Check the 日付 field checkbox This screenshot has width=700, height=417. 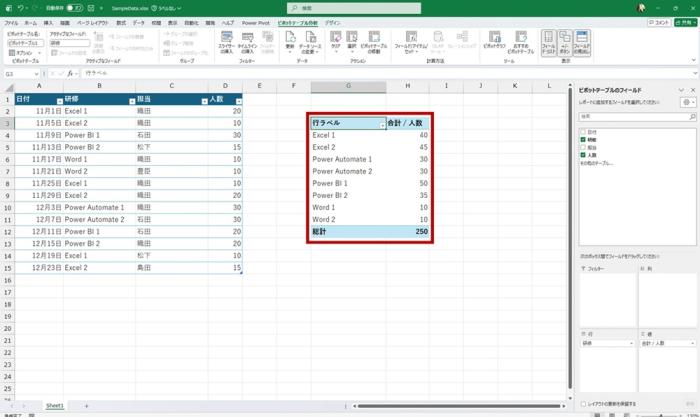[x=582, y=131]
